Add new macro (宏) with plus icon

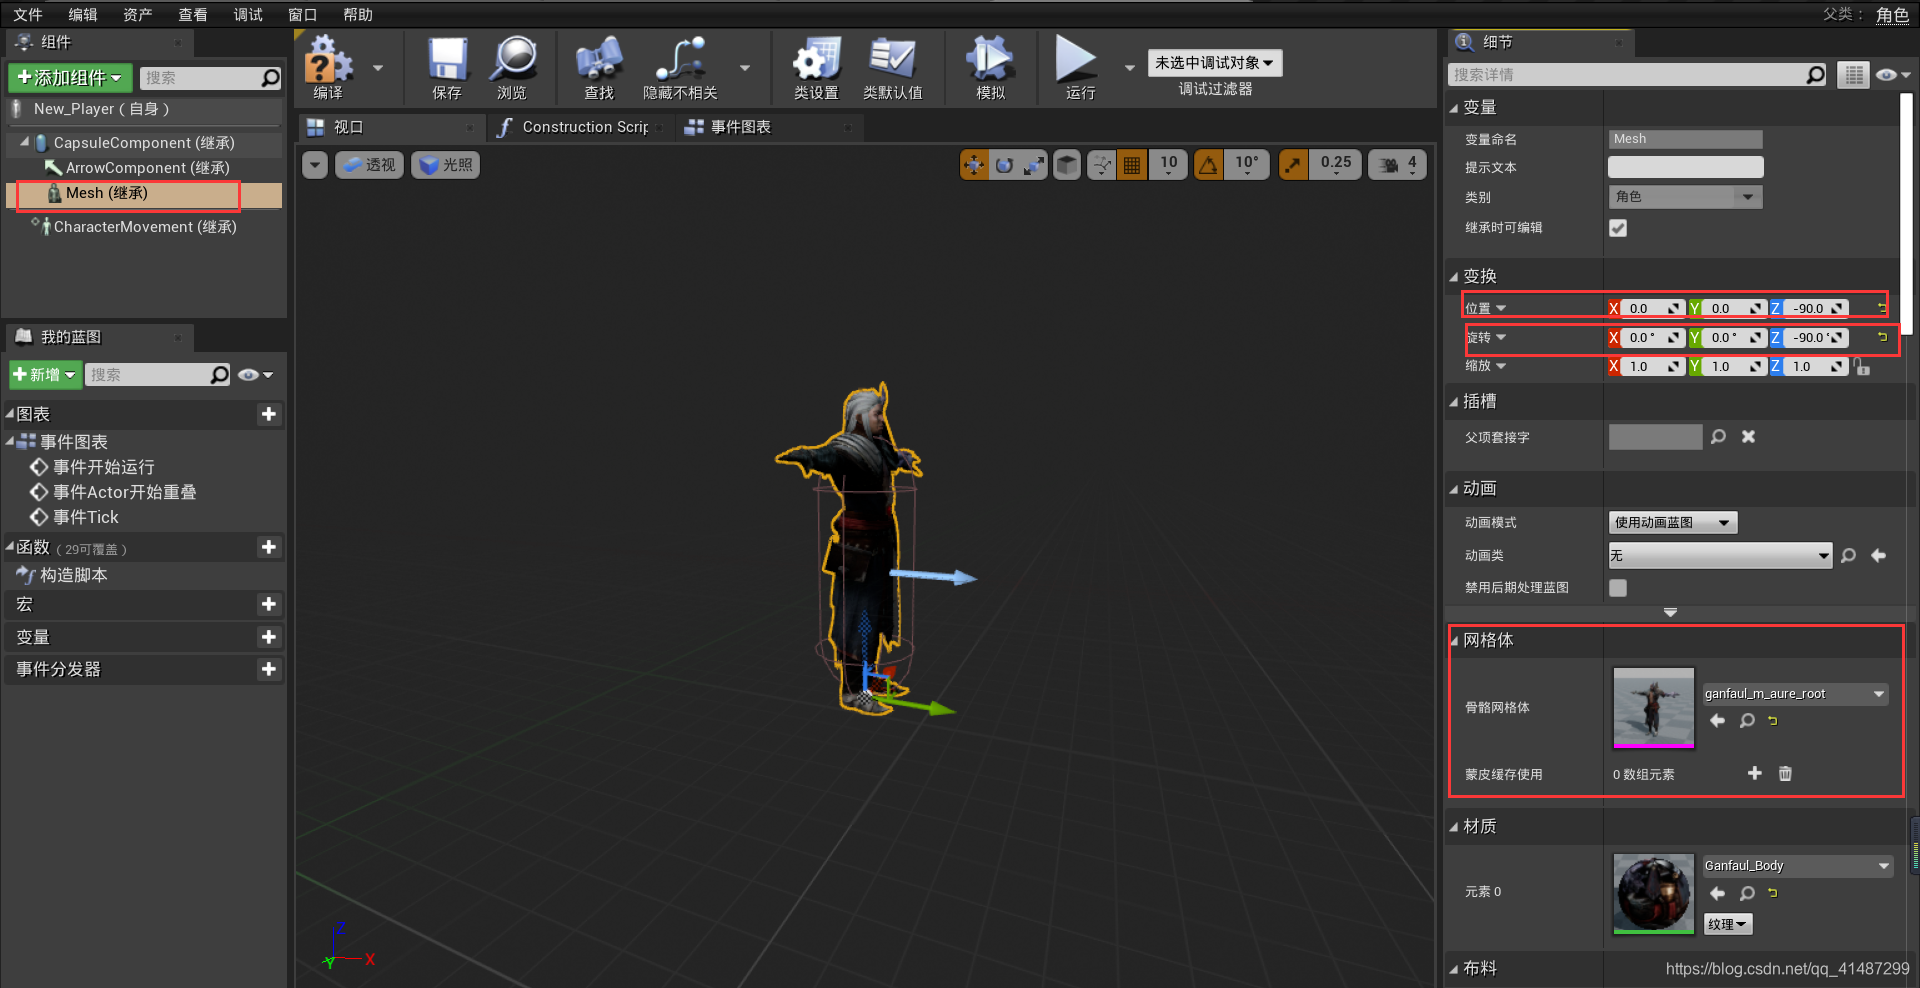coord(268,604)
